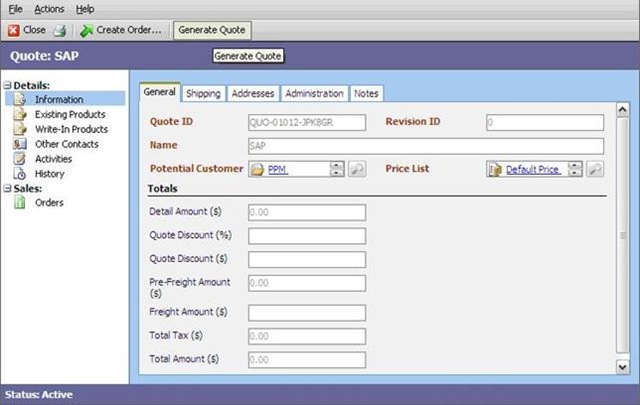
Task: Open the Actions menu
Action: 49,9
